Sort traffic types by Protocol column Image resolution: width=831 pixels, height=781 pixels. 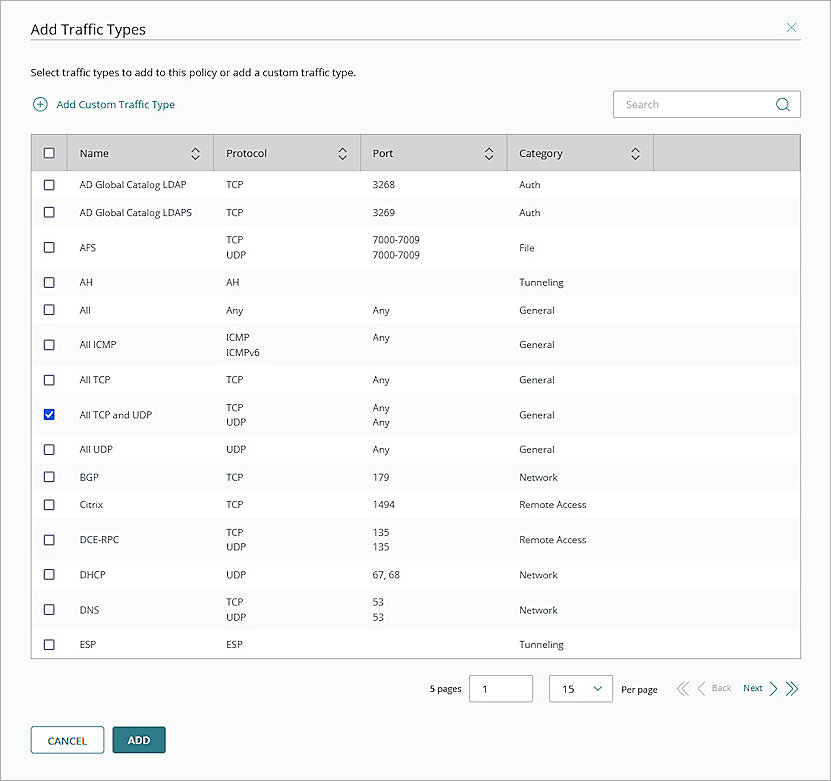pos(344,153)
